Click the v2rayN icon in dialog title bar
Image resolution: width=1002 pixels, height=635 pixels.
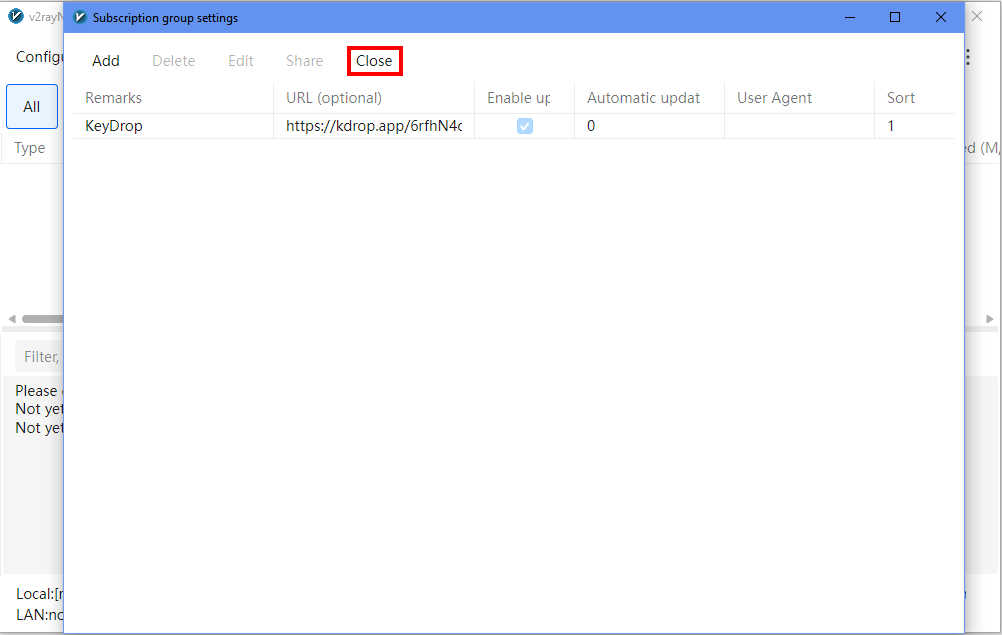click(x=80, y=17)
